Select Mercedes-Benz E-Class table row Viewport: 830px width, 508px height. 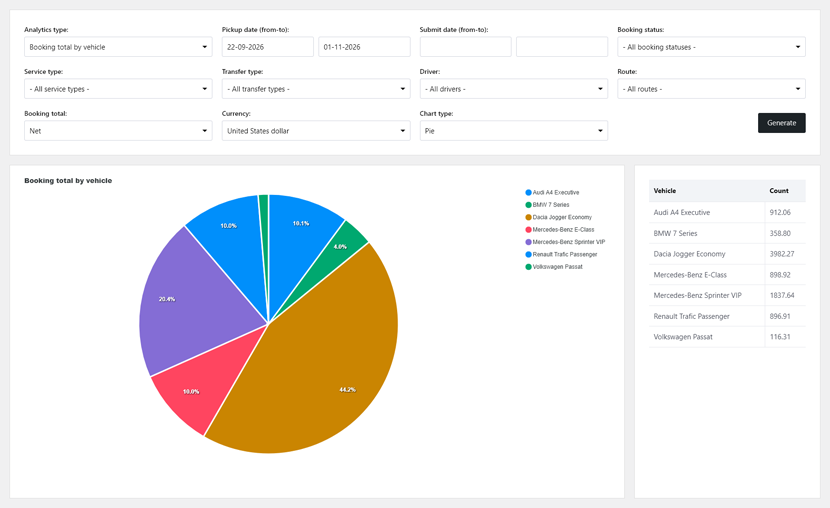tap(727, 275)
